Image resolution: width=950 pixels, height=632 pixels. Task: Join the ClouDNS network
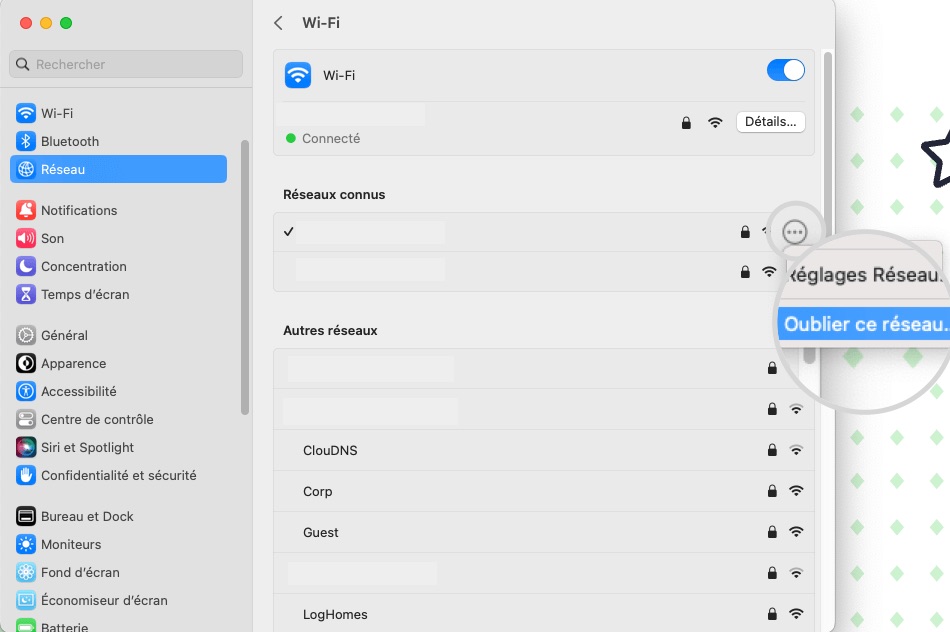[x=543, y=450]
